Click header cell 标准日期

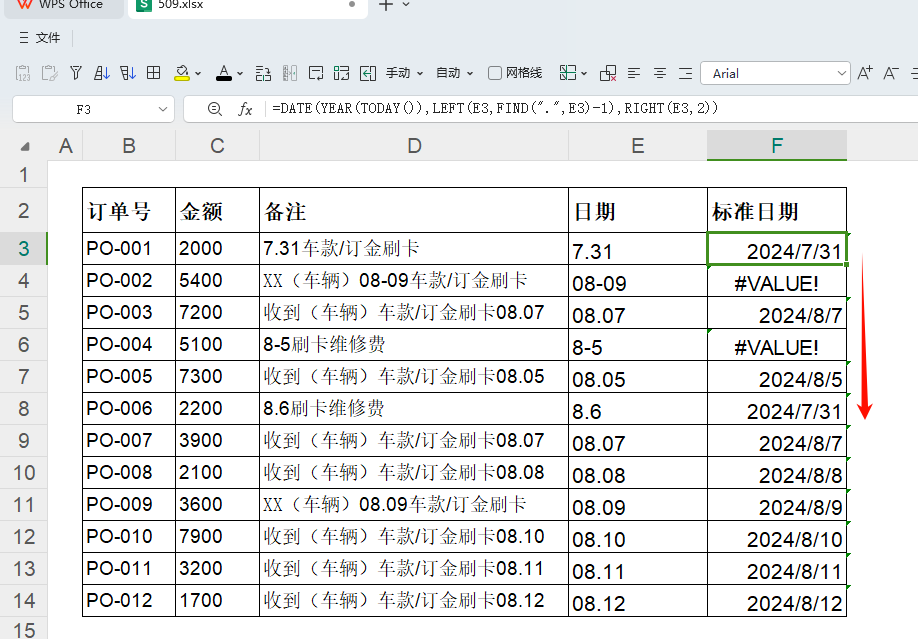(777, 211)
